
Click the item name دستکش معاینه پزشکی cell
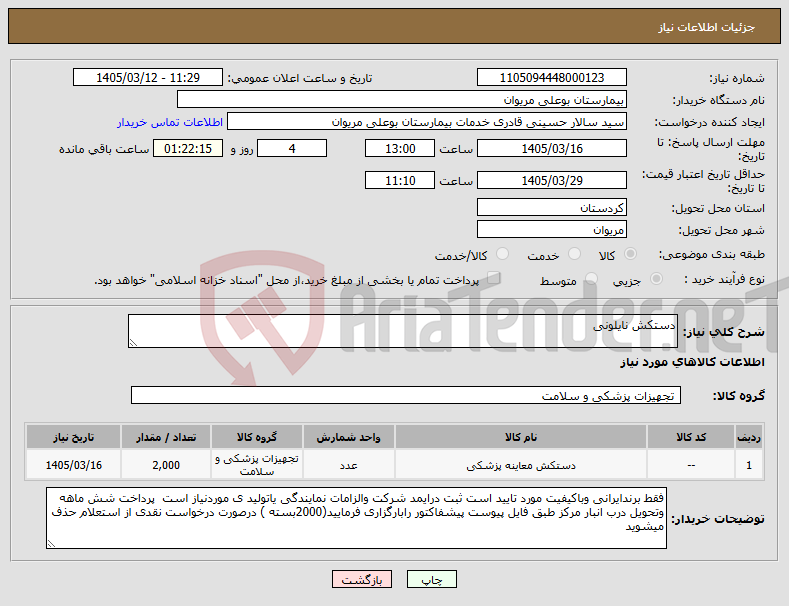point(521,465)
